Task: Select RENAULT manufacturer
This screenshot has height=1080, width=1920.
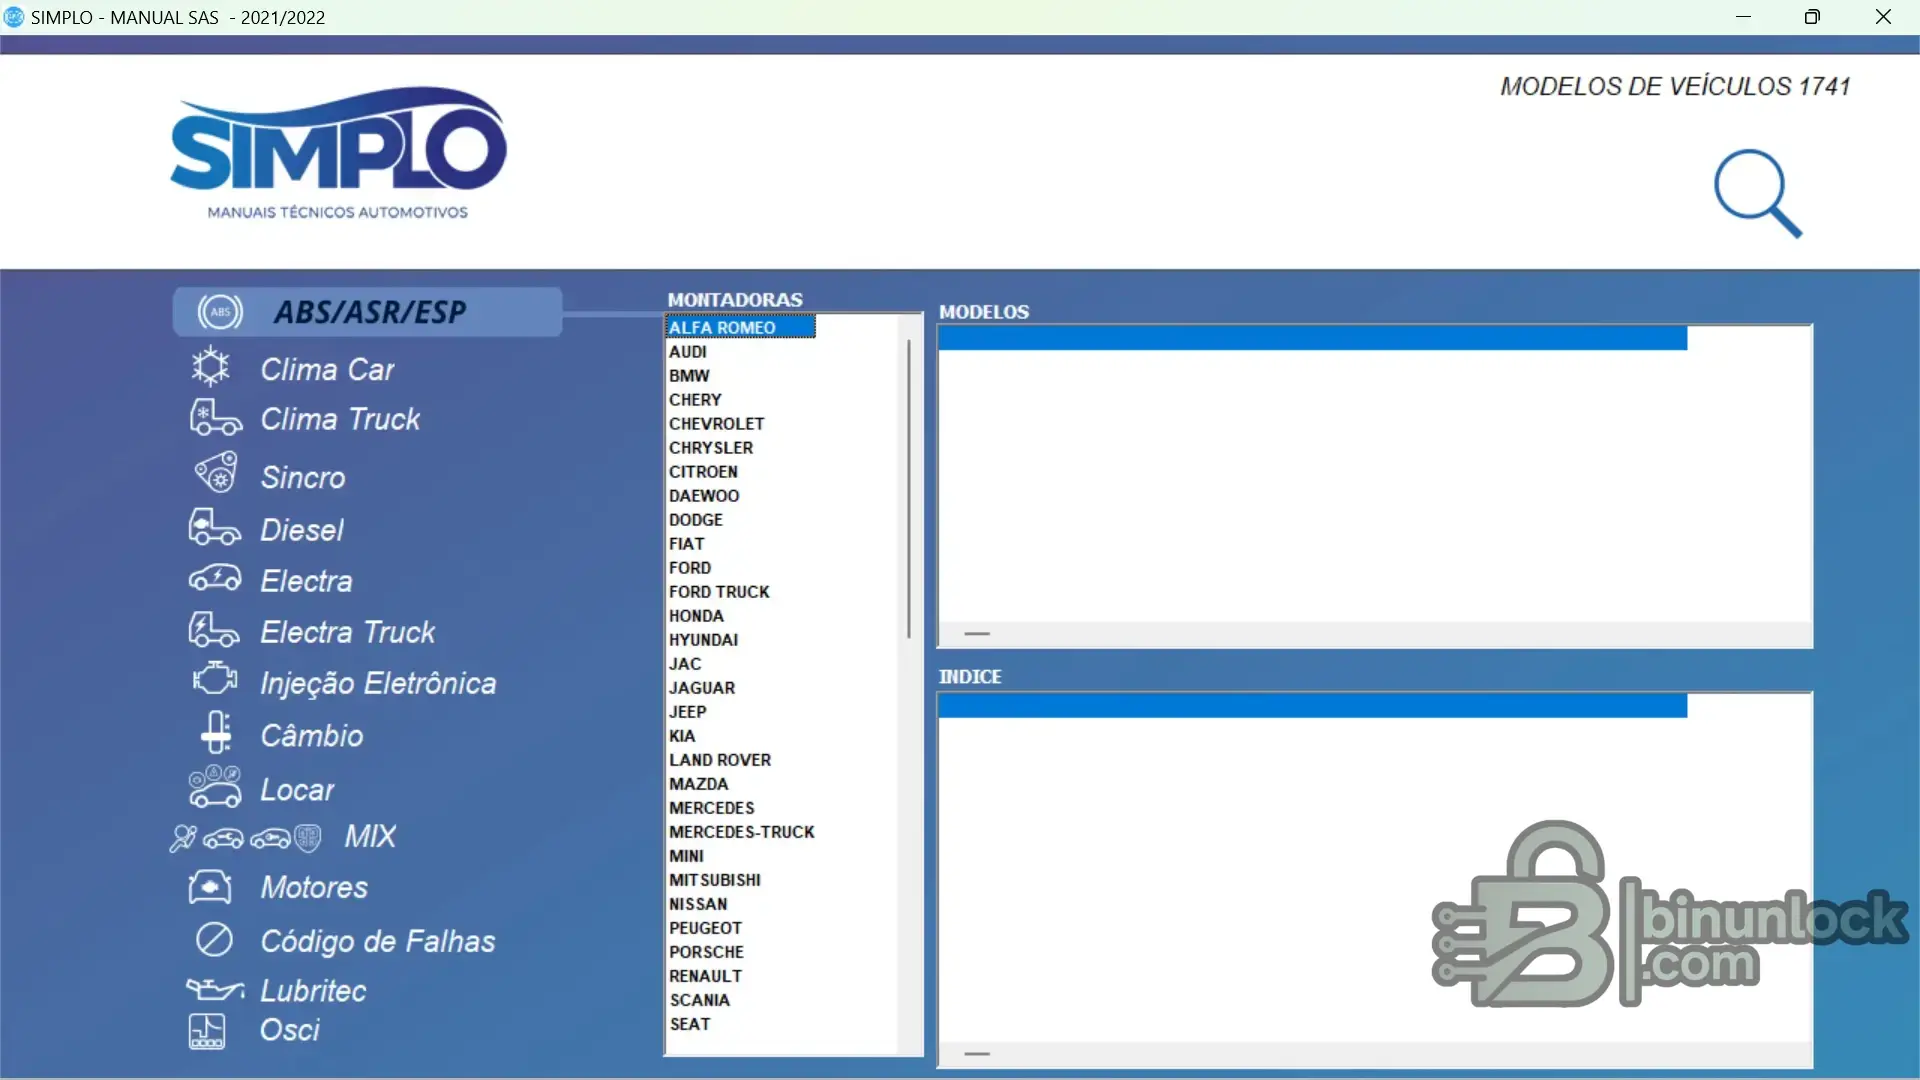Action: point(706,976)
